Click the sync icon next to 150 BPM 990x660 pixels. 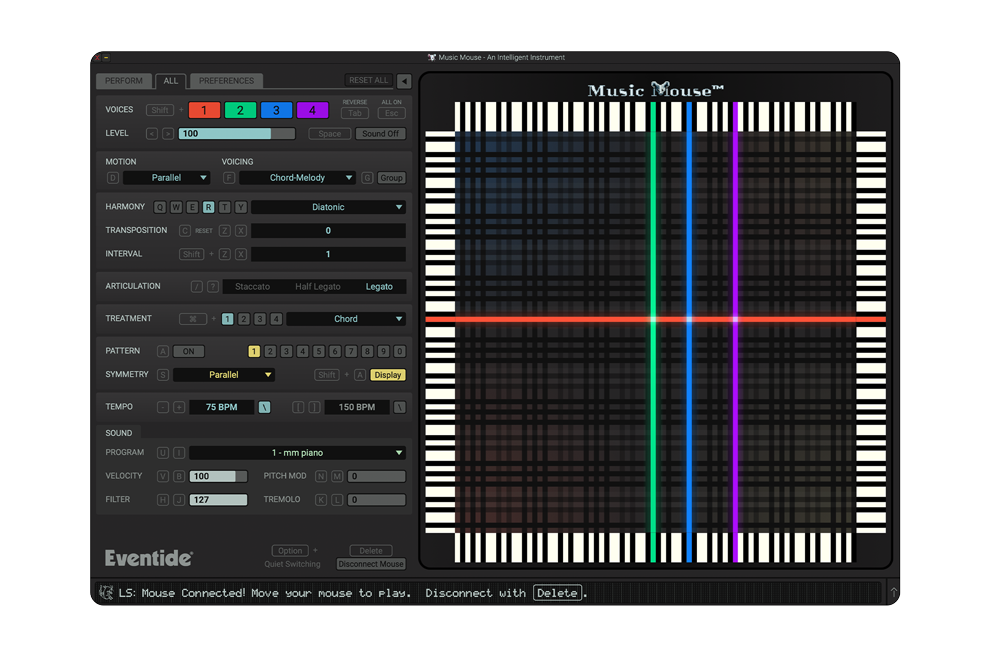[400, 407]
